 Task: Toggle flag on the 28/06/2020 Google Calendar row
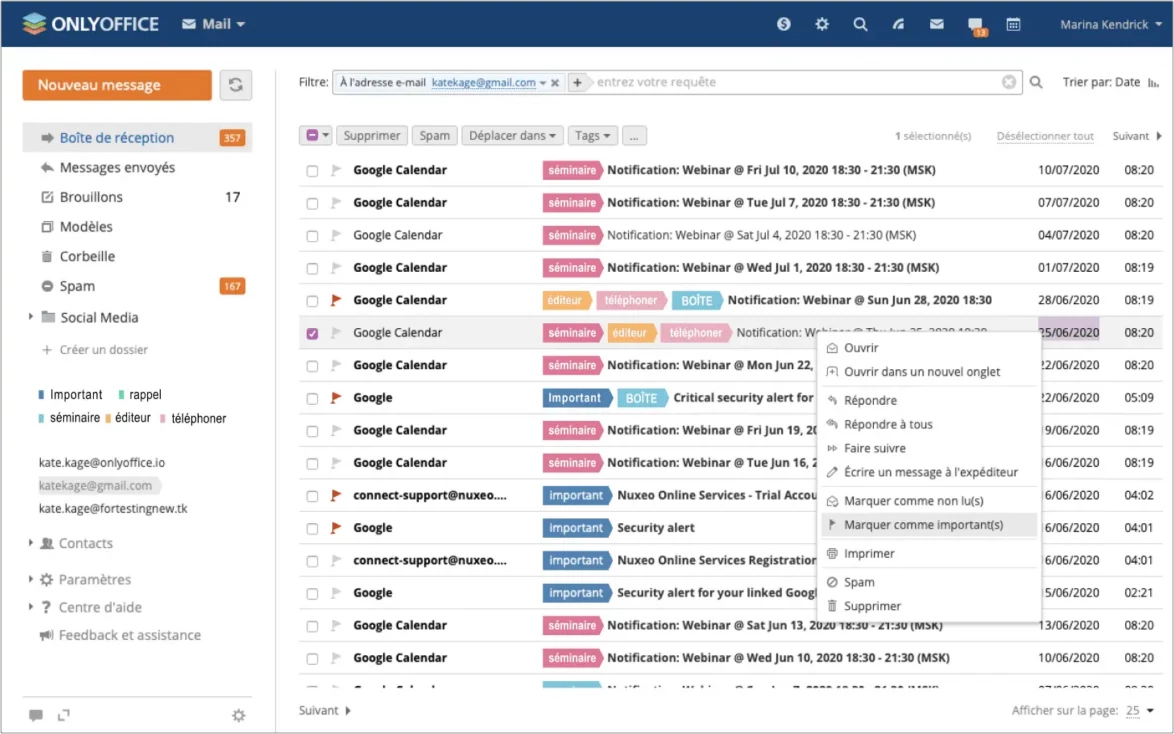(336, 300)
